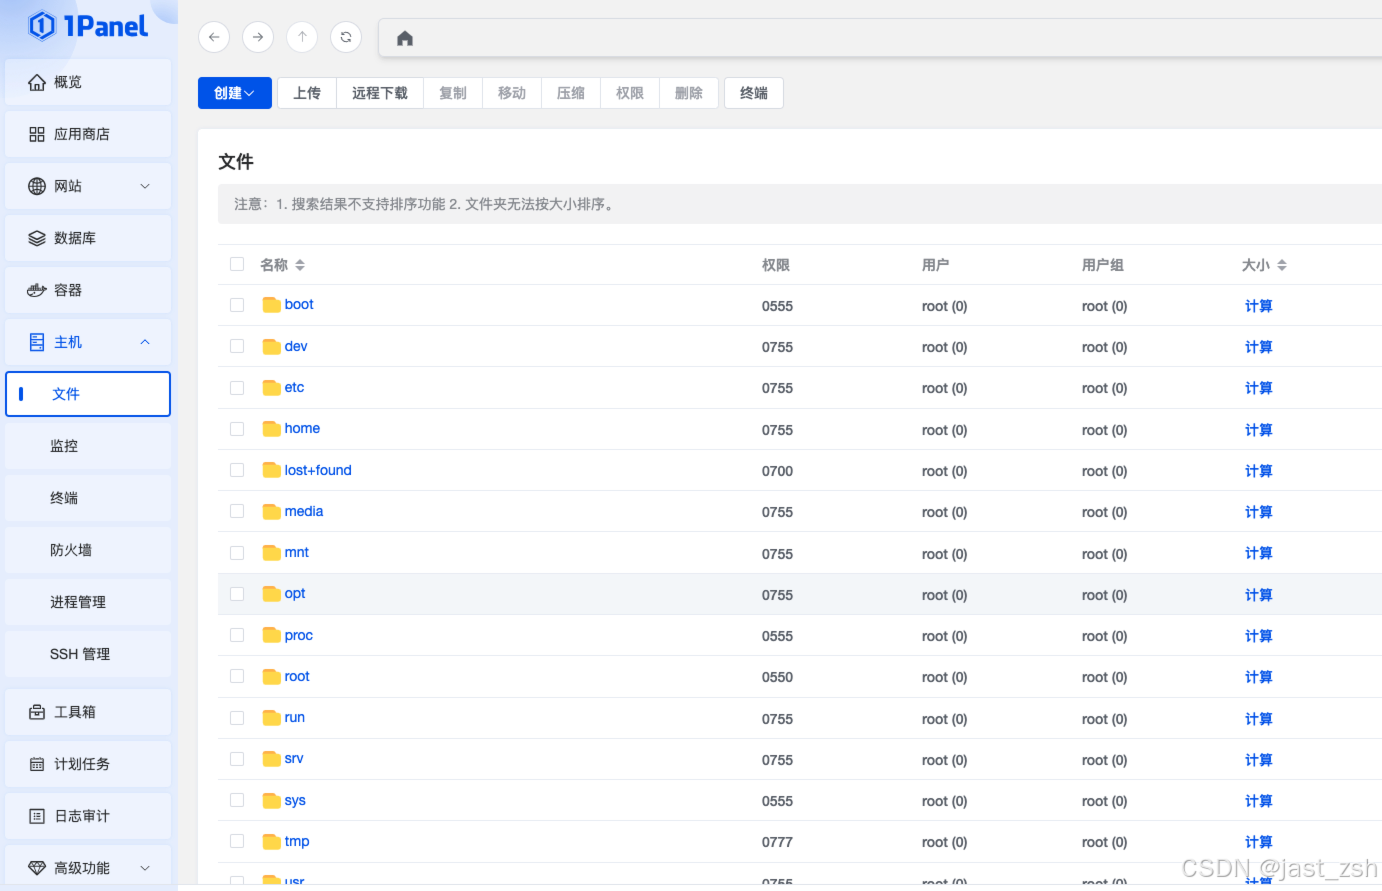Click the 0550 permission of root folder
The height and width of the screenshot is (891, 1382).
tap(777, 677)
